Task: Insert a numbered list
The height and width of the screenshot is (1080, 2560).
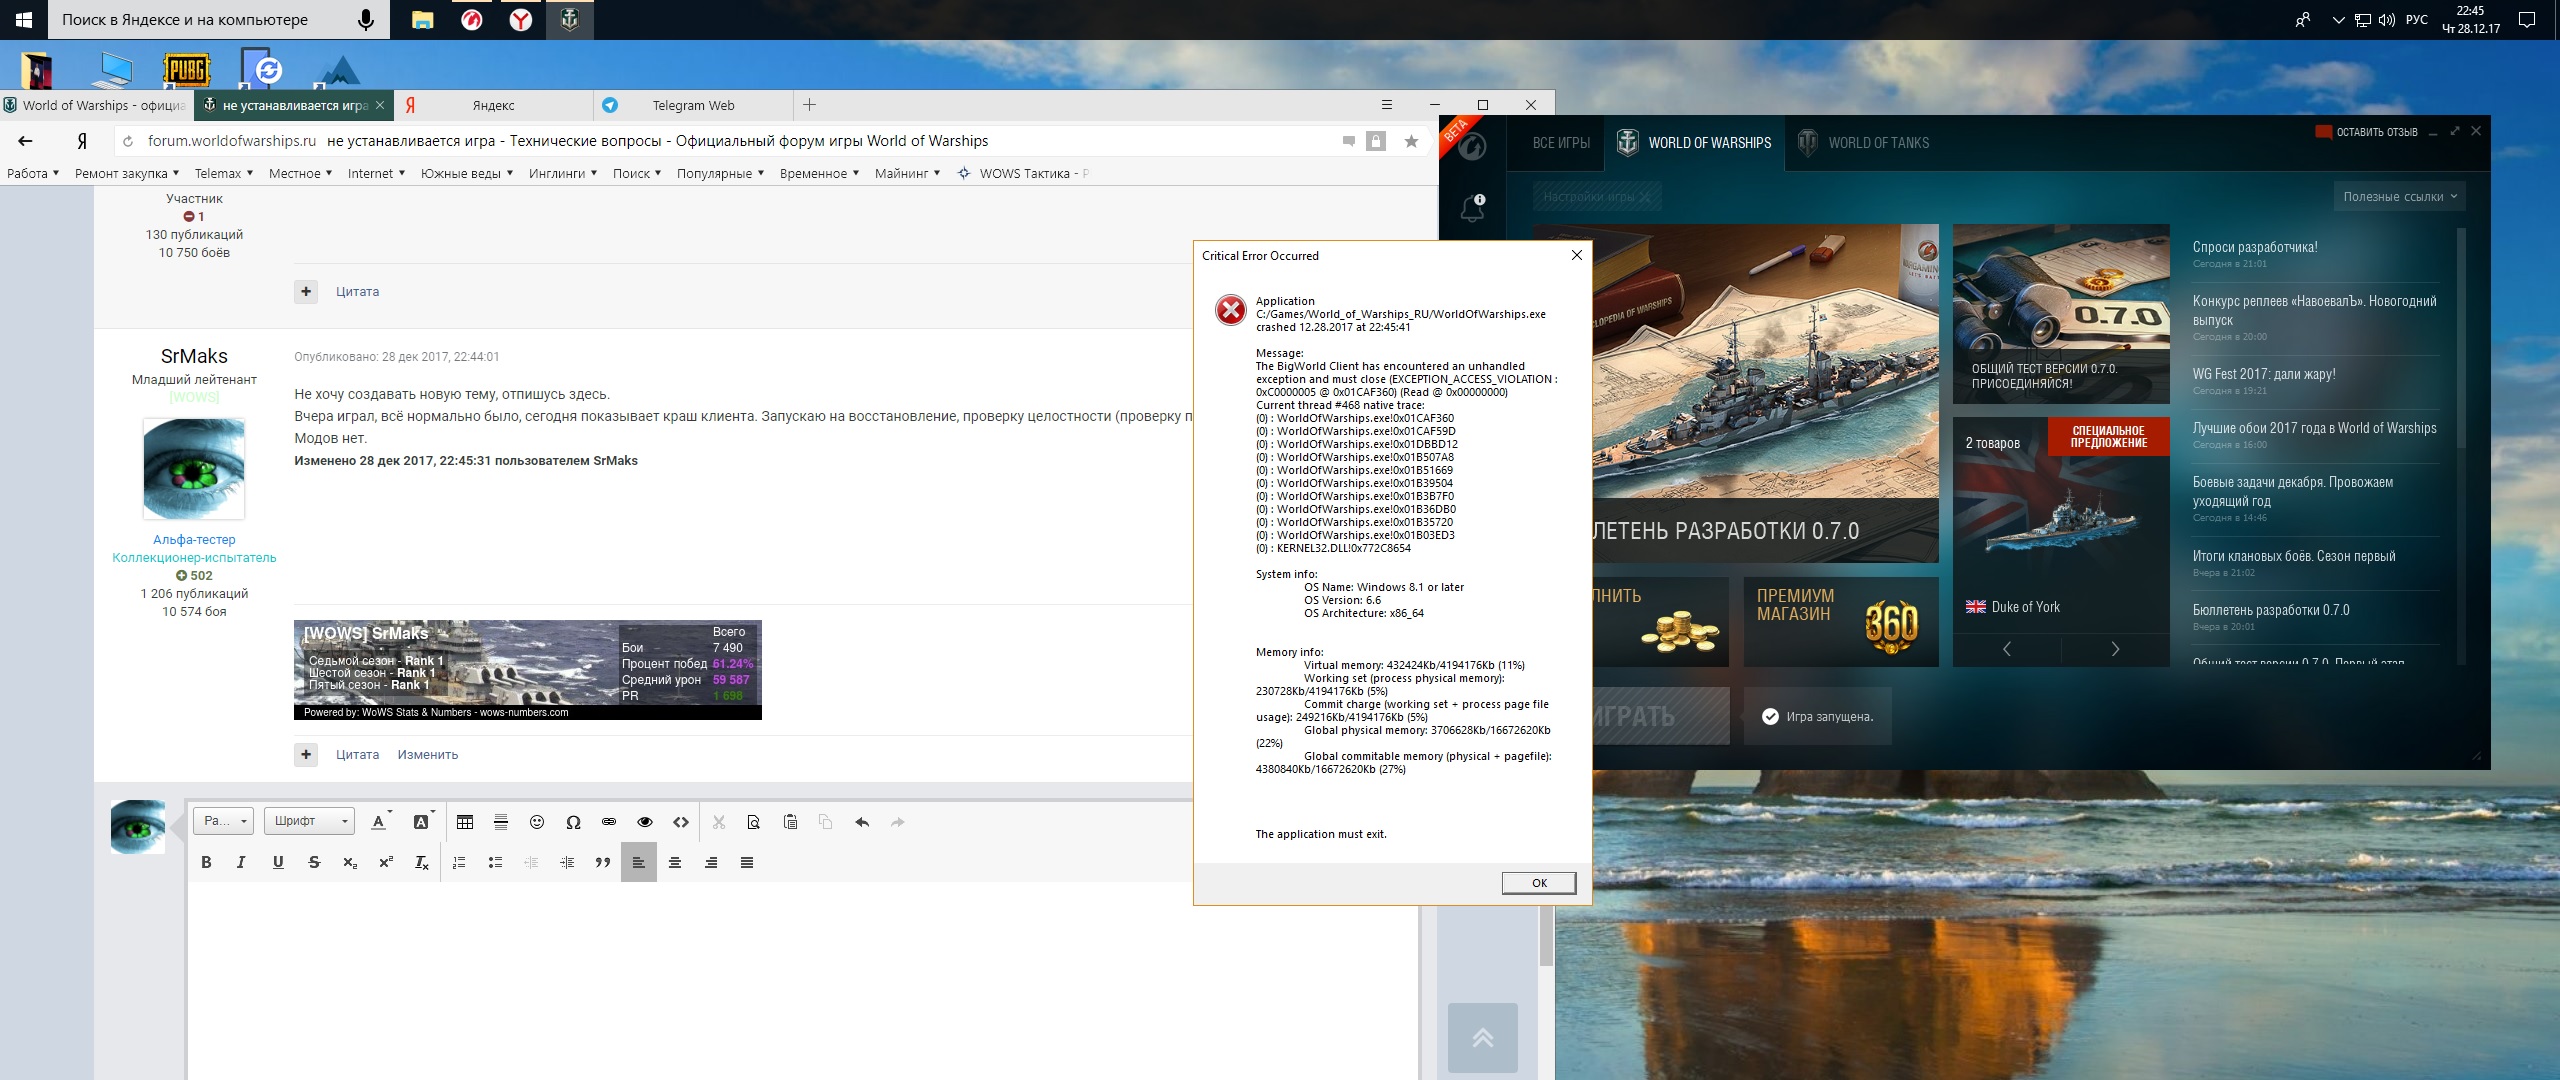Action: click(x=459, y=862)
